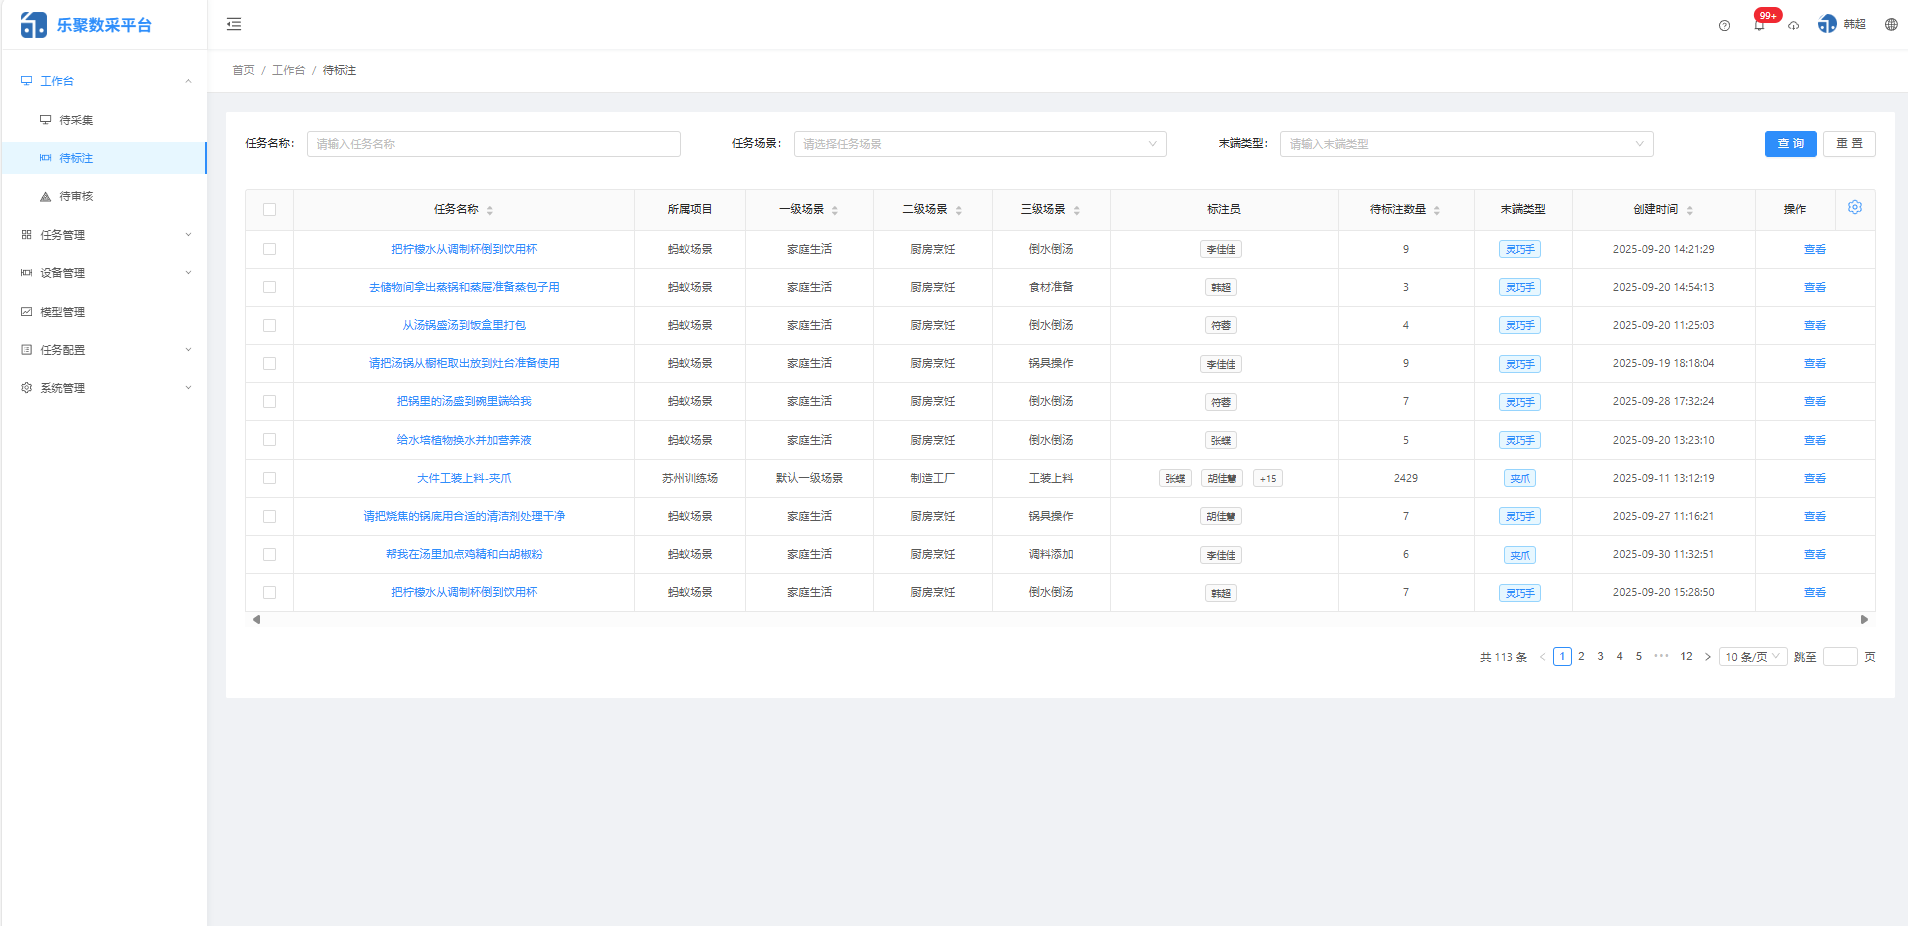Viewport: 1908px width, 926px height.
Task: Open the 任务场景 selection dropdown
Action: pos(977,143)
